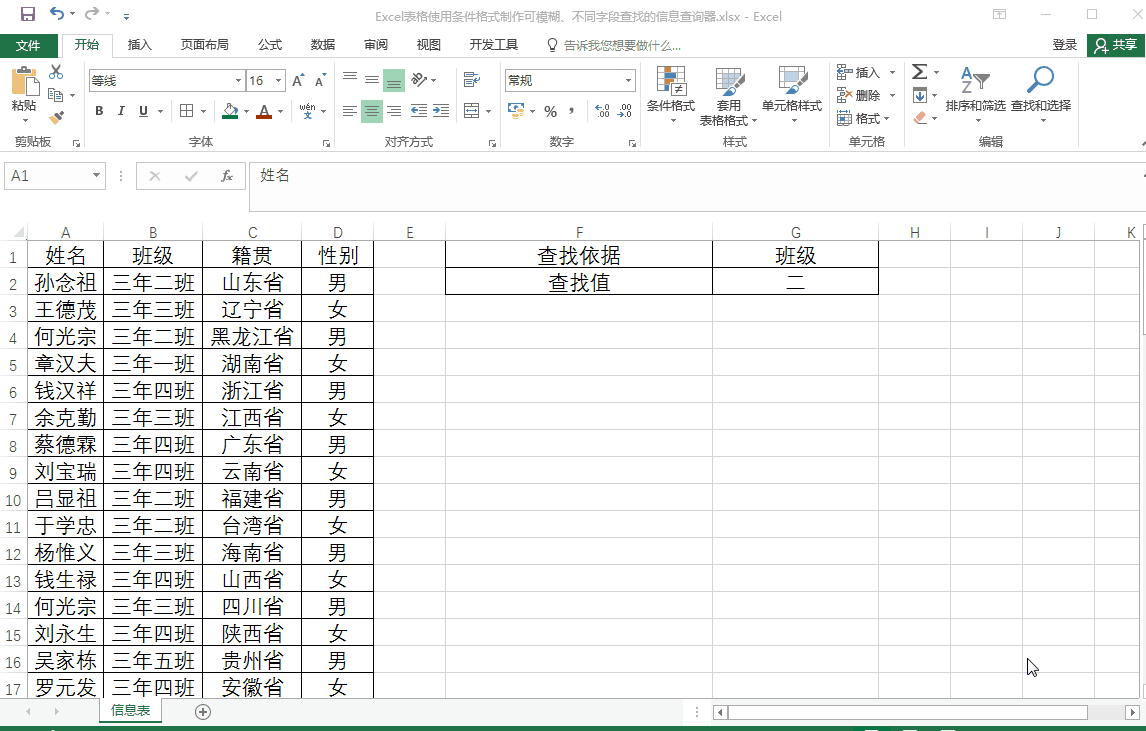This screenshot has width=1146, height=731.
Task: Toggle top vertical alignment
Action: [350, 79]
